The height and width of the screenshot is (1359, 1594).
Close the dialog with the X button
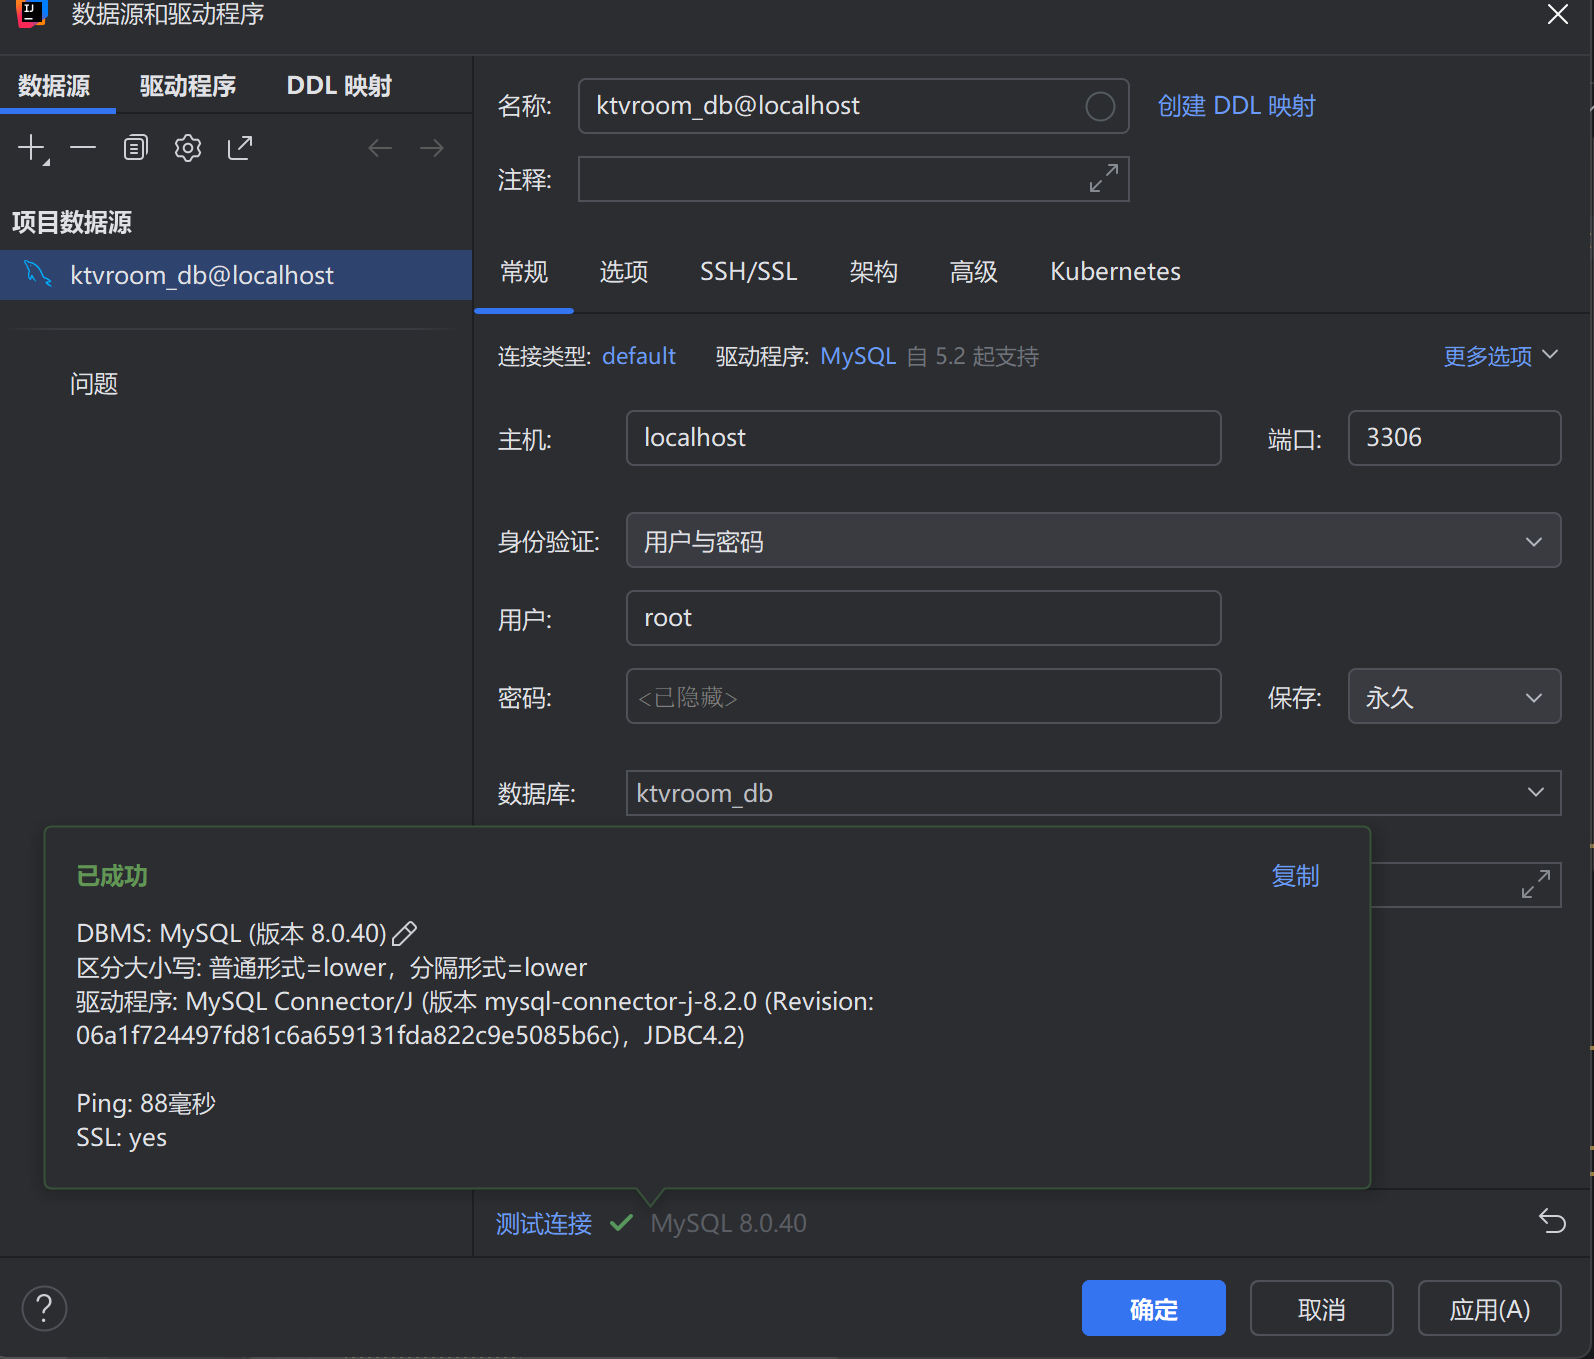click(x=1558, y=14)
